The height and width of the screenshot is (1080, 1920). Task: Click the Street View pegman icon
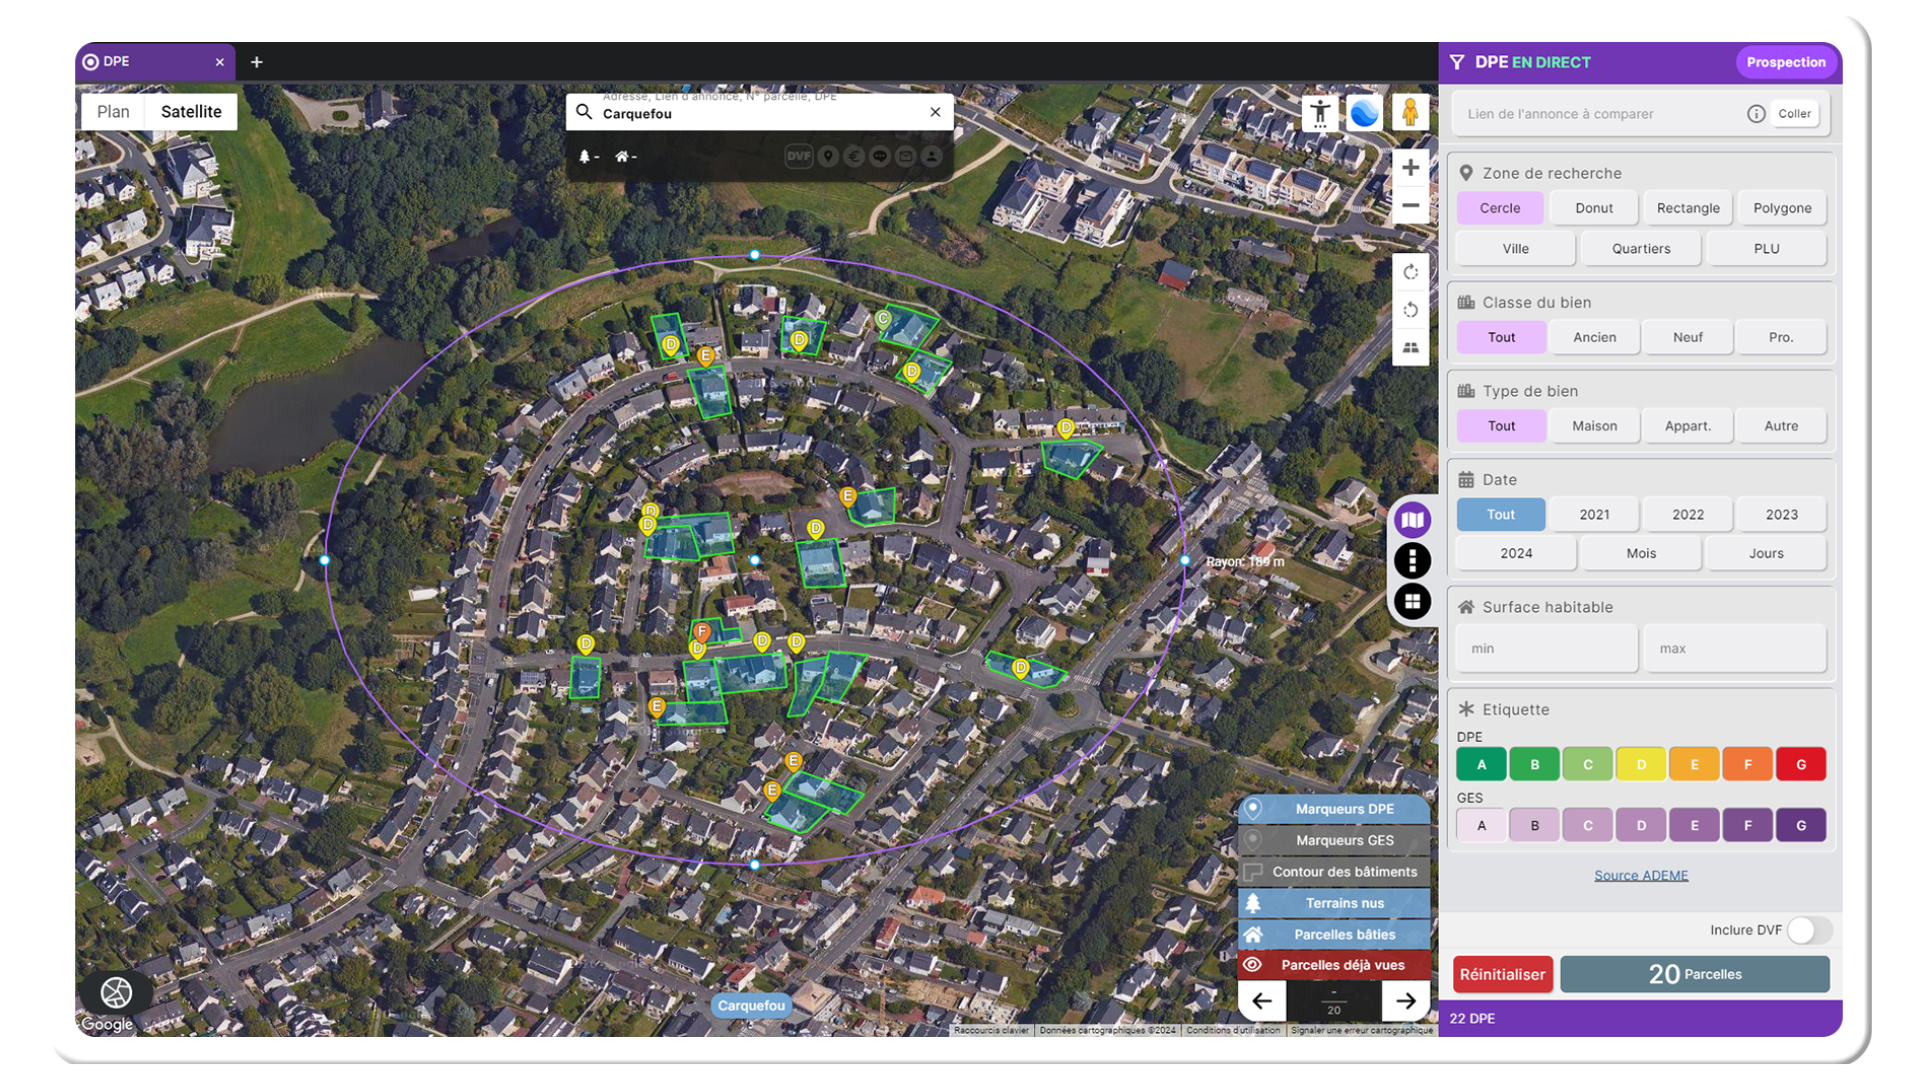tap(1410, 112)
